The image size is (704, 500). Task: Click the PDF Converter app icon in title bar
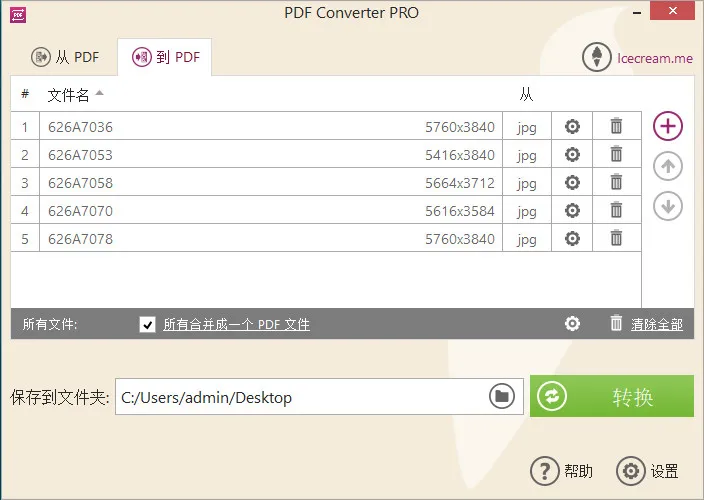[18, 15]
